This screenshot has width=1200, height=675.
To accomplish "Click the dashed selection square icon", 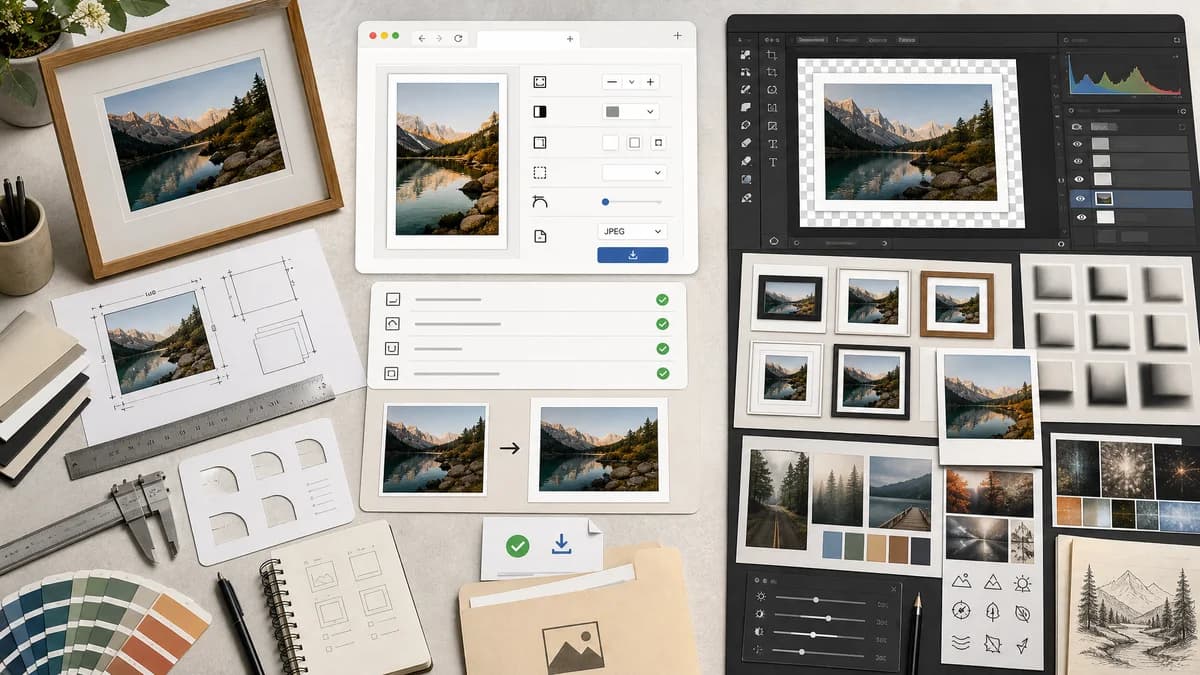I will click(541, 172).
